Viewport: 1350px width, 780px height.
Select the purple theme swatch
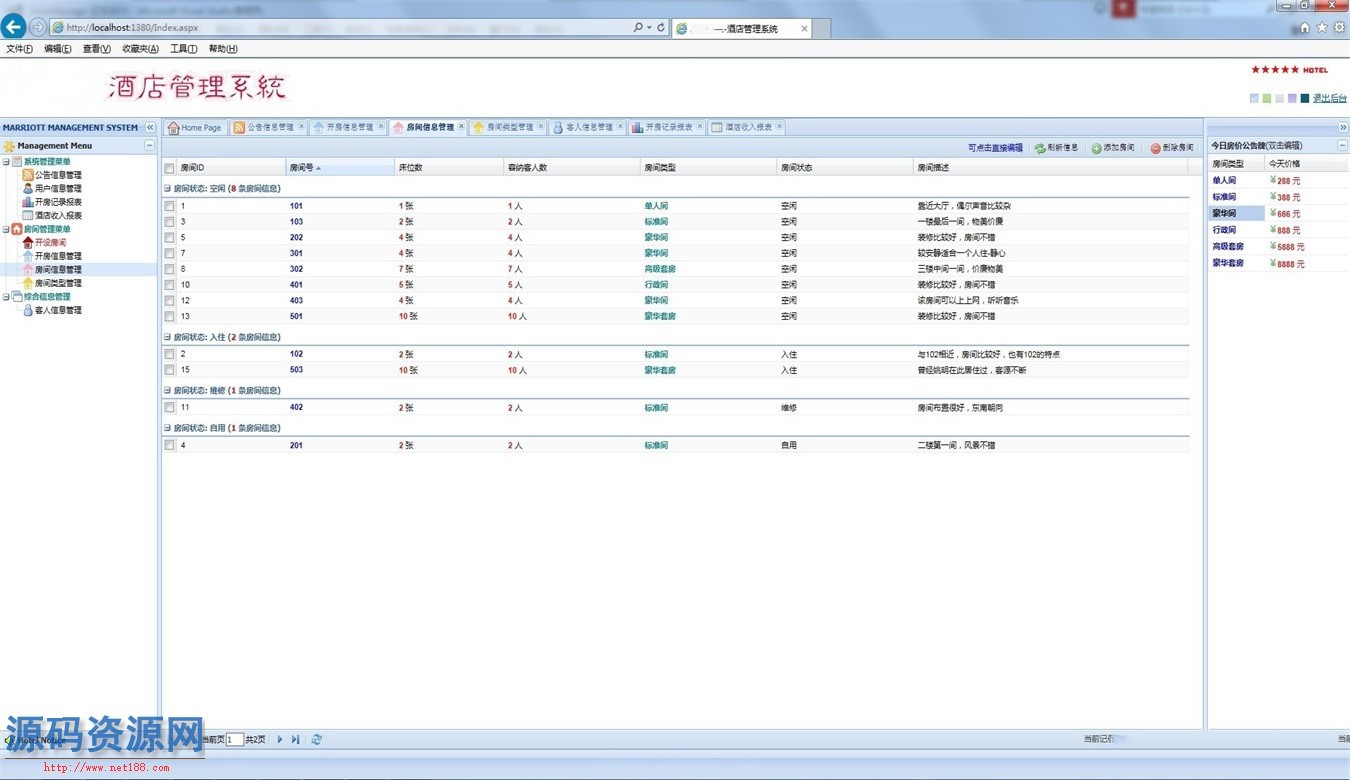point(1292,98)
